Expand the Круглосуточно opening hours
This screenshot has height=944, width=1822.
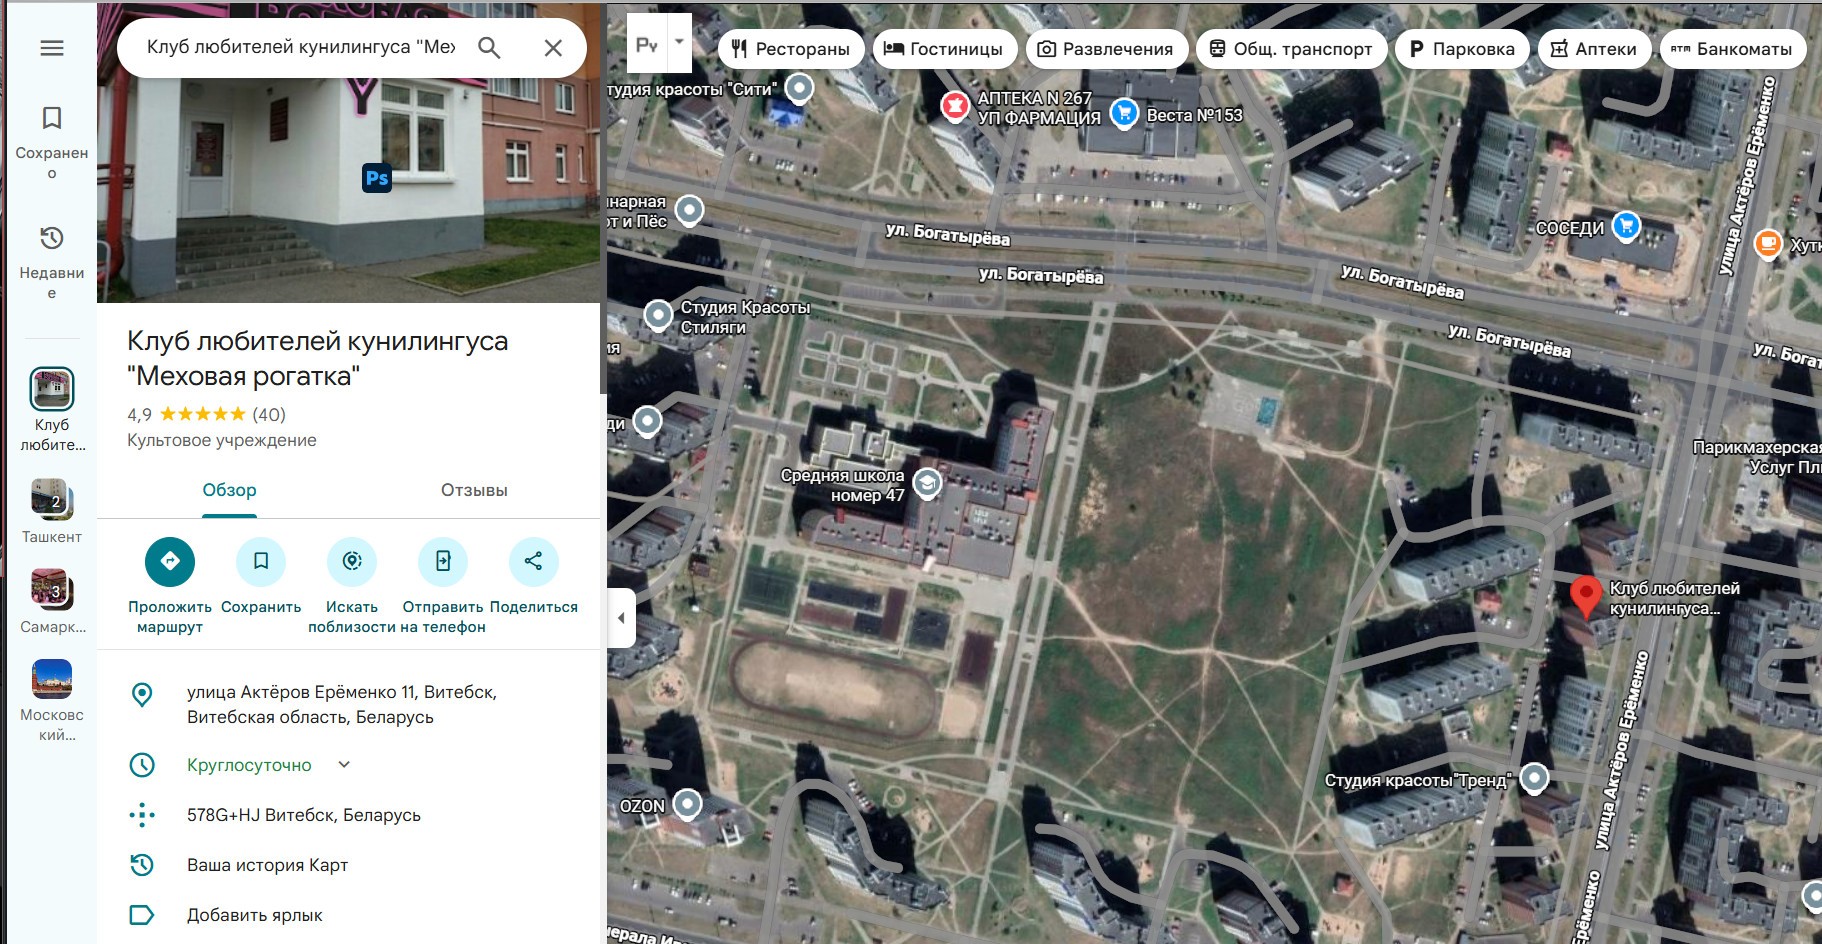click(x=344, y=765)
